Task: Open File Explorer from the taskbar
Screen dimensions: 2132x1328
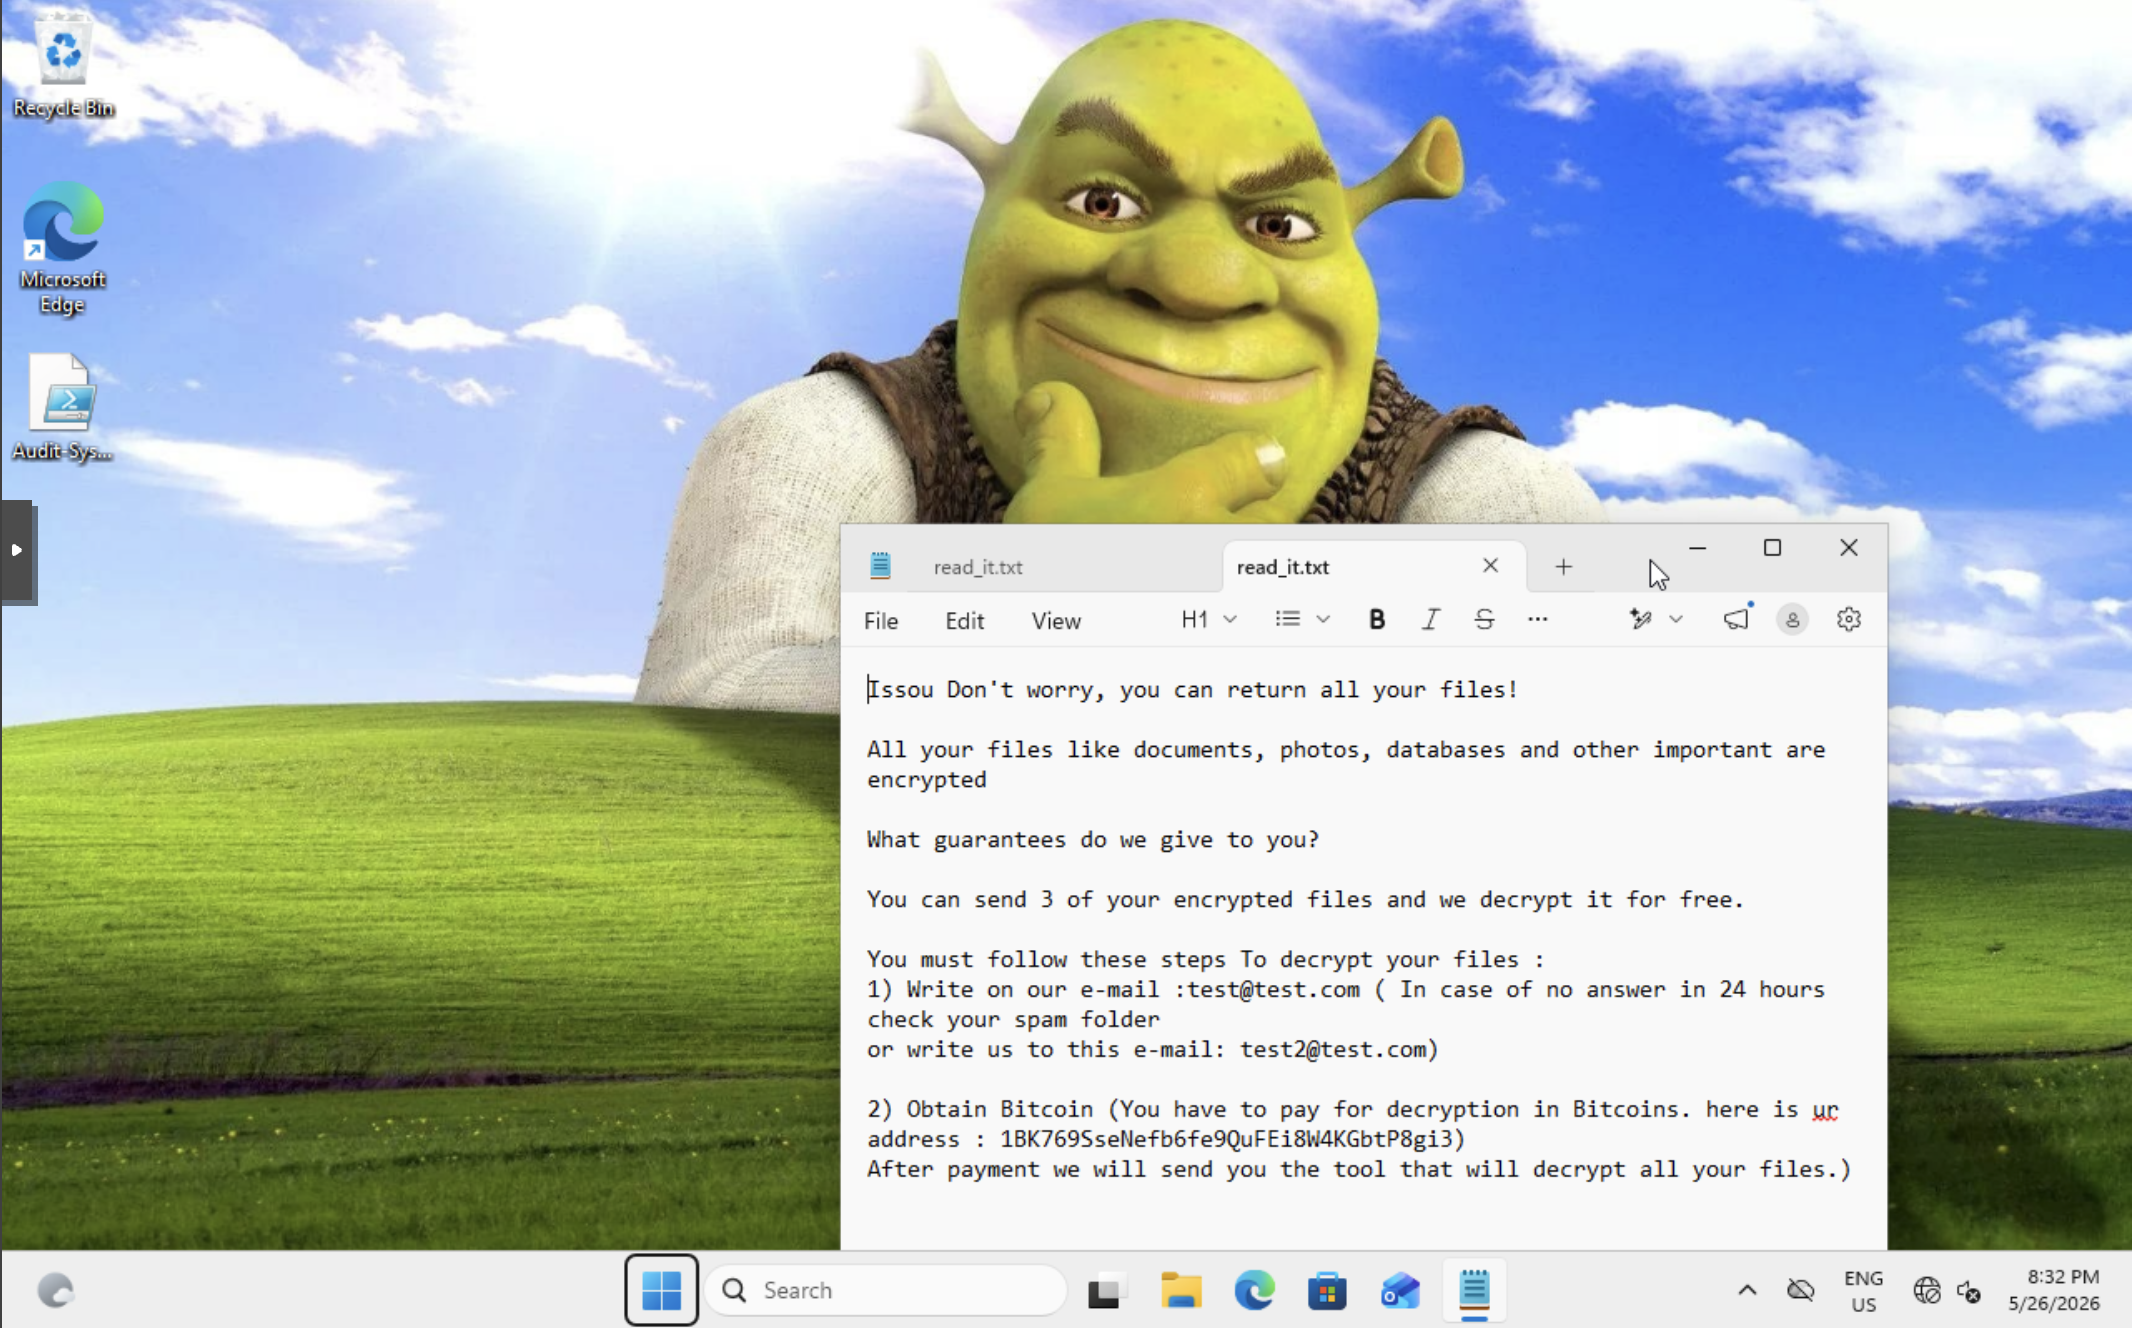Action: [x=1181, y=1290]
